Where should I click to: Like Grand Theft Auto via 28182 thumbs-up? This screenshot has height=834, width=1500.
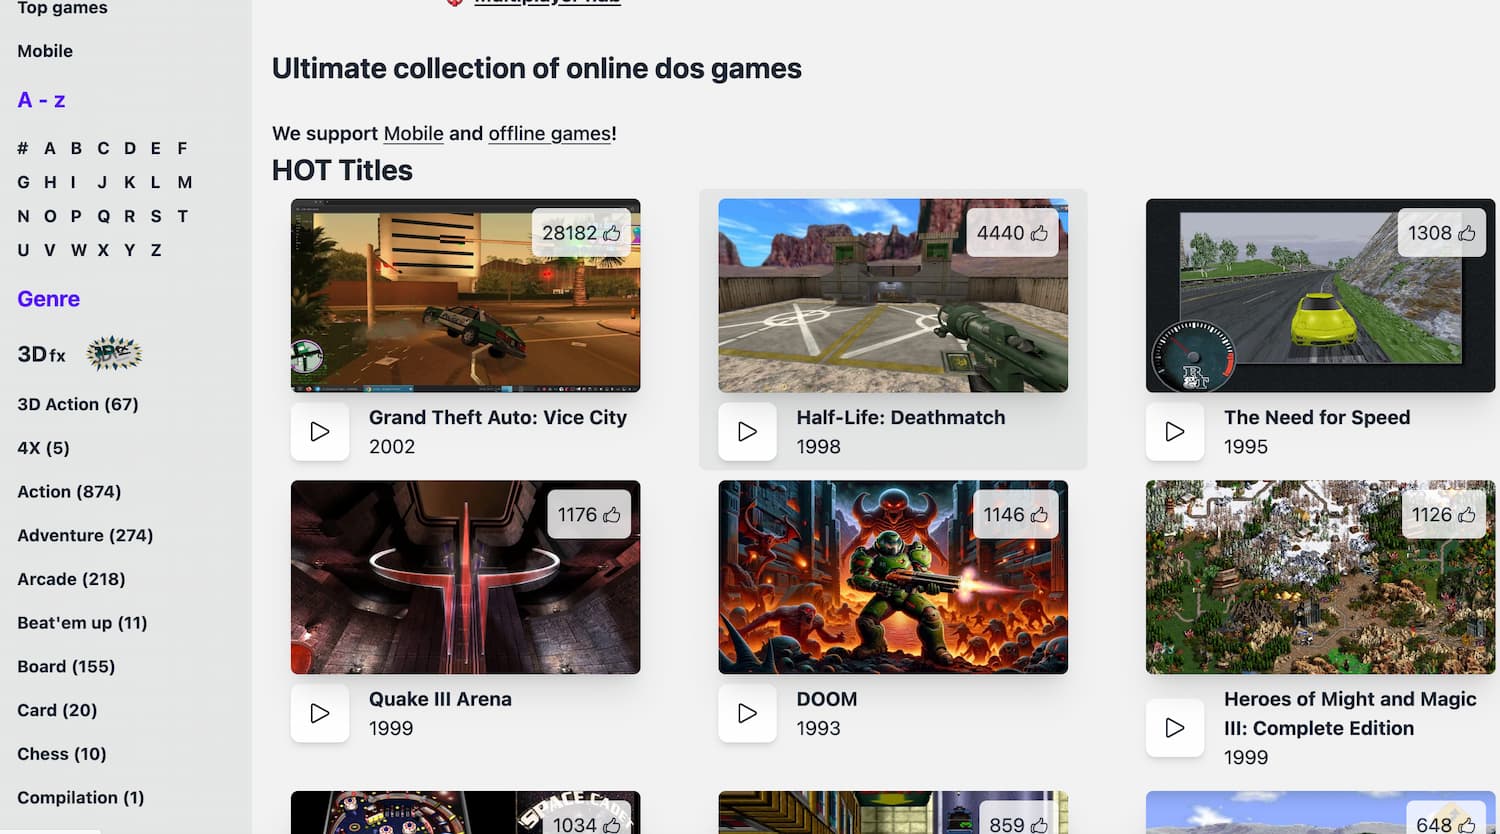point(581,233)
